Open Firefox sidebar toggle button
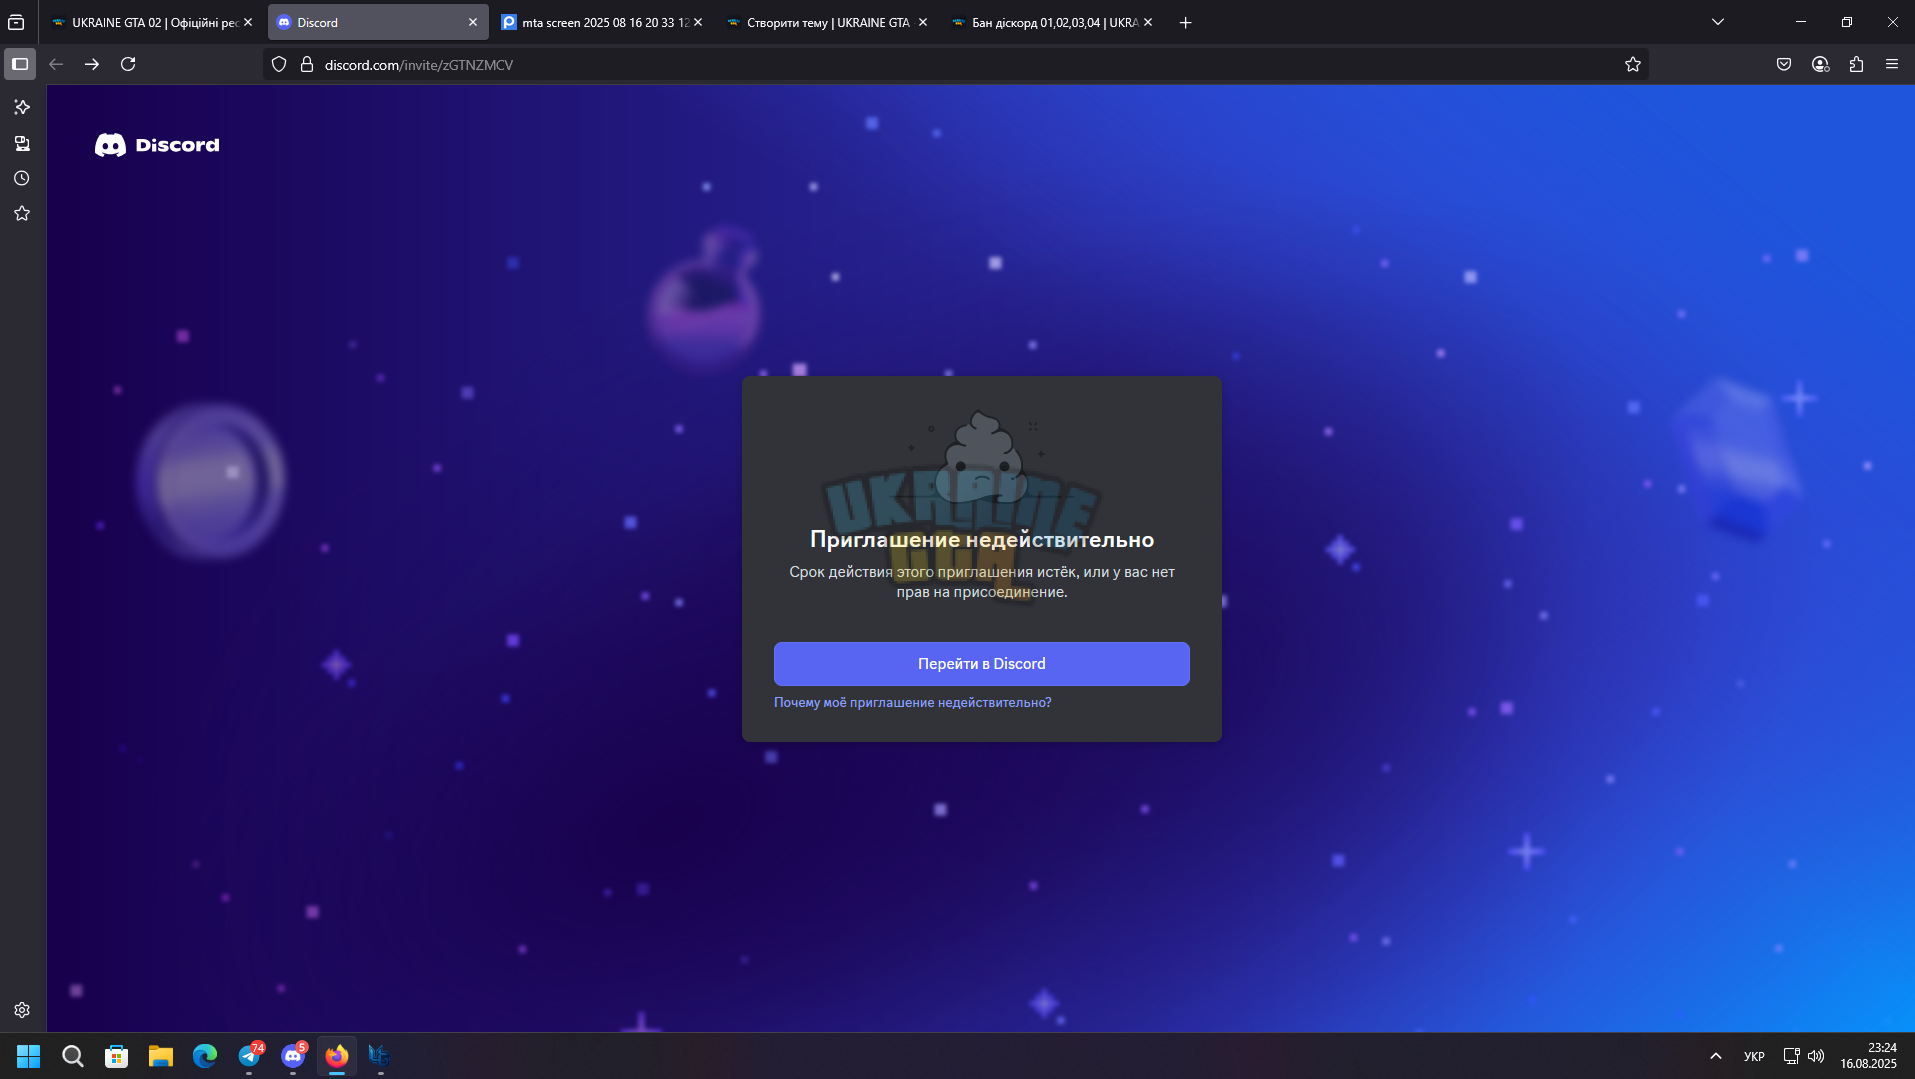Viewport: 1915px width, 1079px height. click(20, 64)
